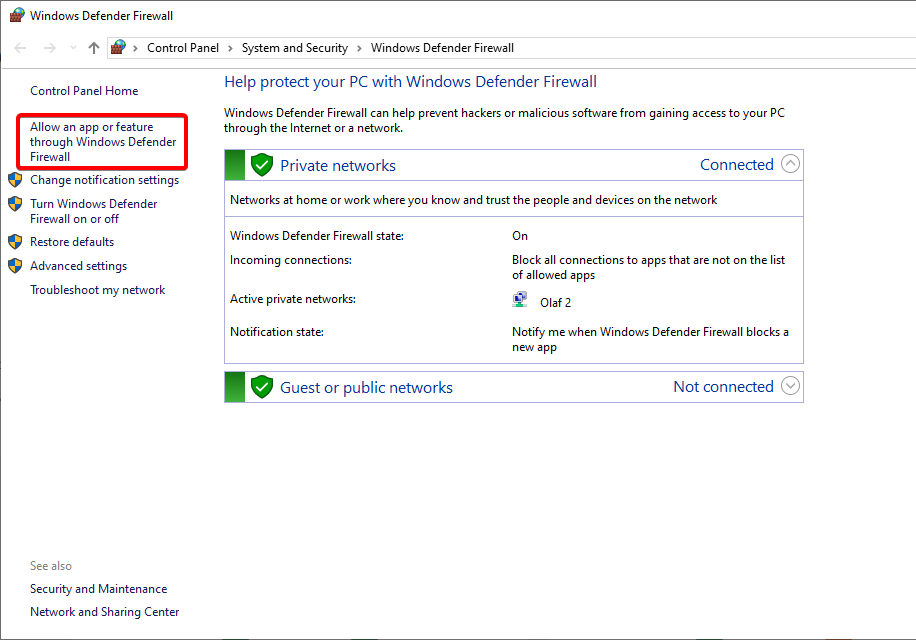The width and height of the screenshot is (916, 640).
Task: Expand chevron after System and Security
Action: pos(359,48)
